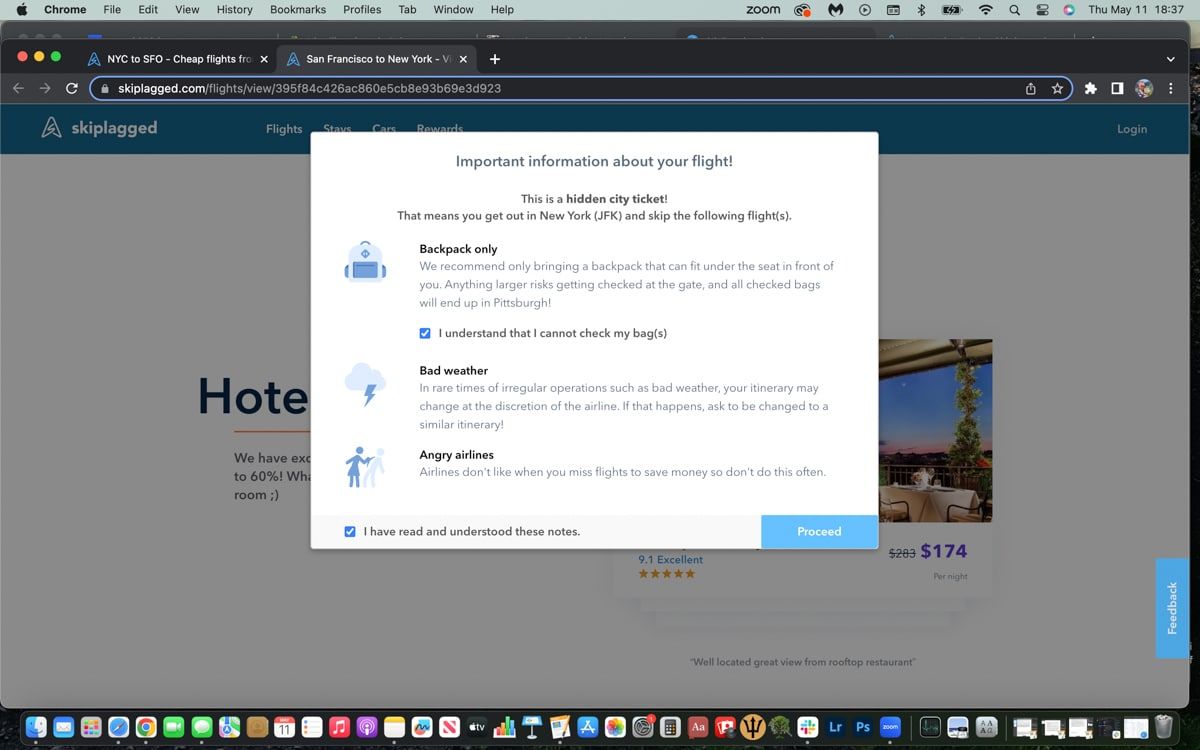Open the Chrome extensions puzzle icon
The height and width of the screenshot is (750, 1200).
coord(1090,88)
